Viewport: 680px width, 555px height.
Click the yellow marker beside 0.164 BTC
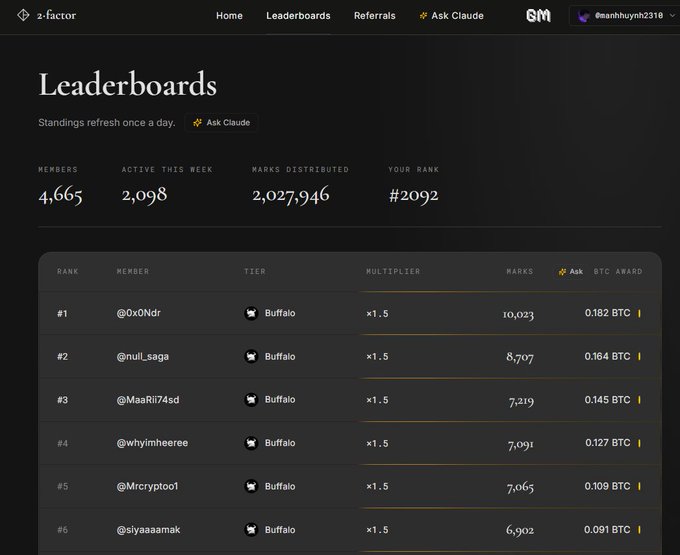coord(639,356)
